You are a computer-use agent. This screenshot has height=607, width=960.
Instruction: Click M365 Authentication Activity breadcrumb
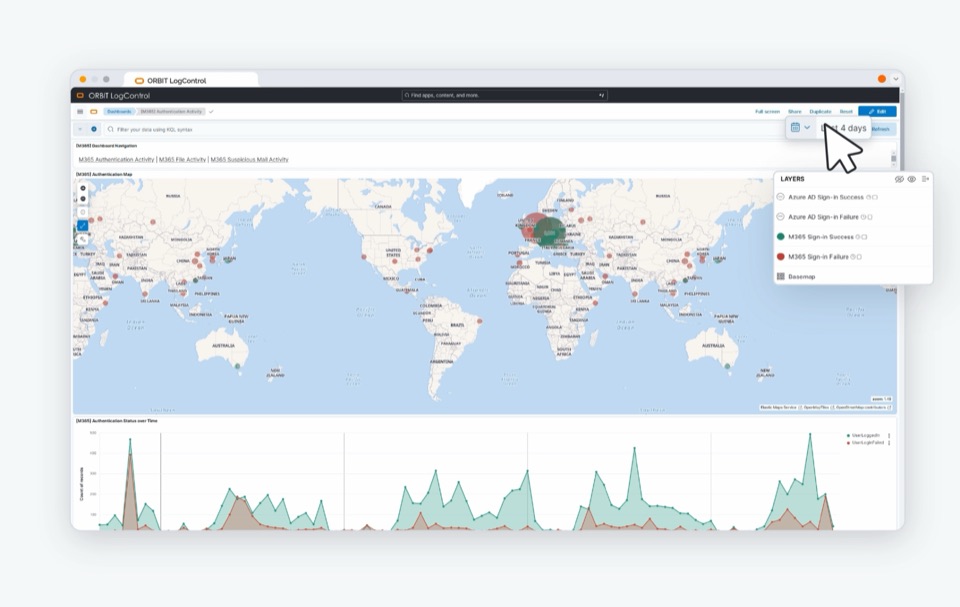(171, 111)
